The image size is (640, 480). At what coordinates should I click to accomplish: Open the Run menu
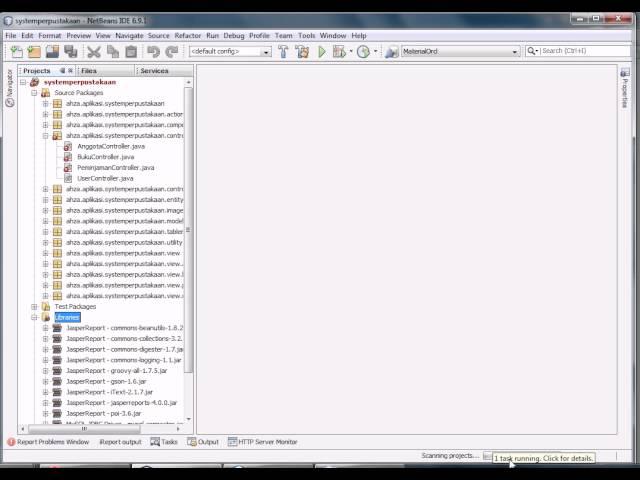(x=212, y=36)
